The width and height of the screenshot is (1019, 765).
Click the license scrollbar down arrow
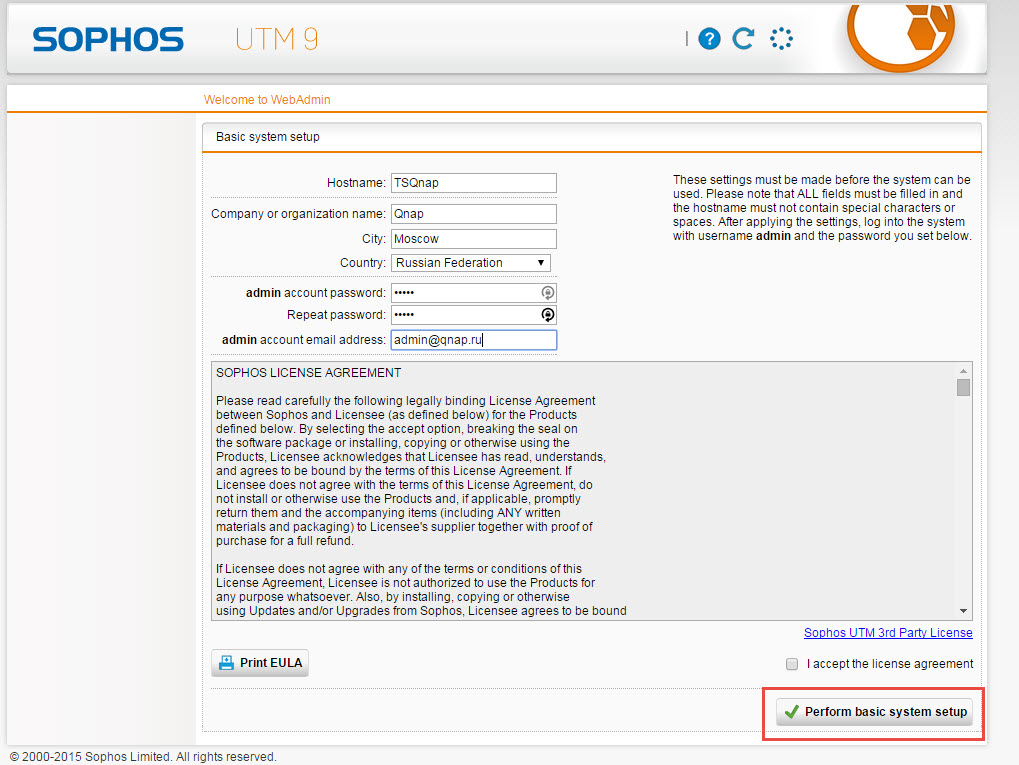pos(963,611)
